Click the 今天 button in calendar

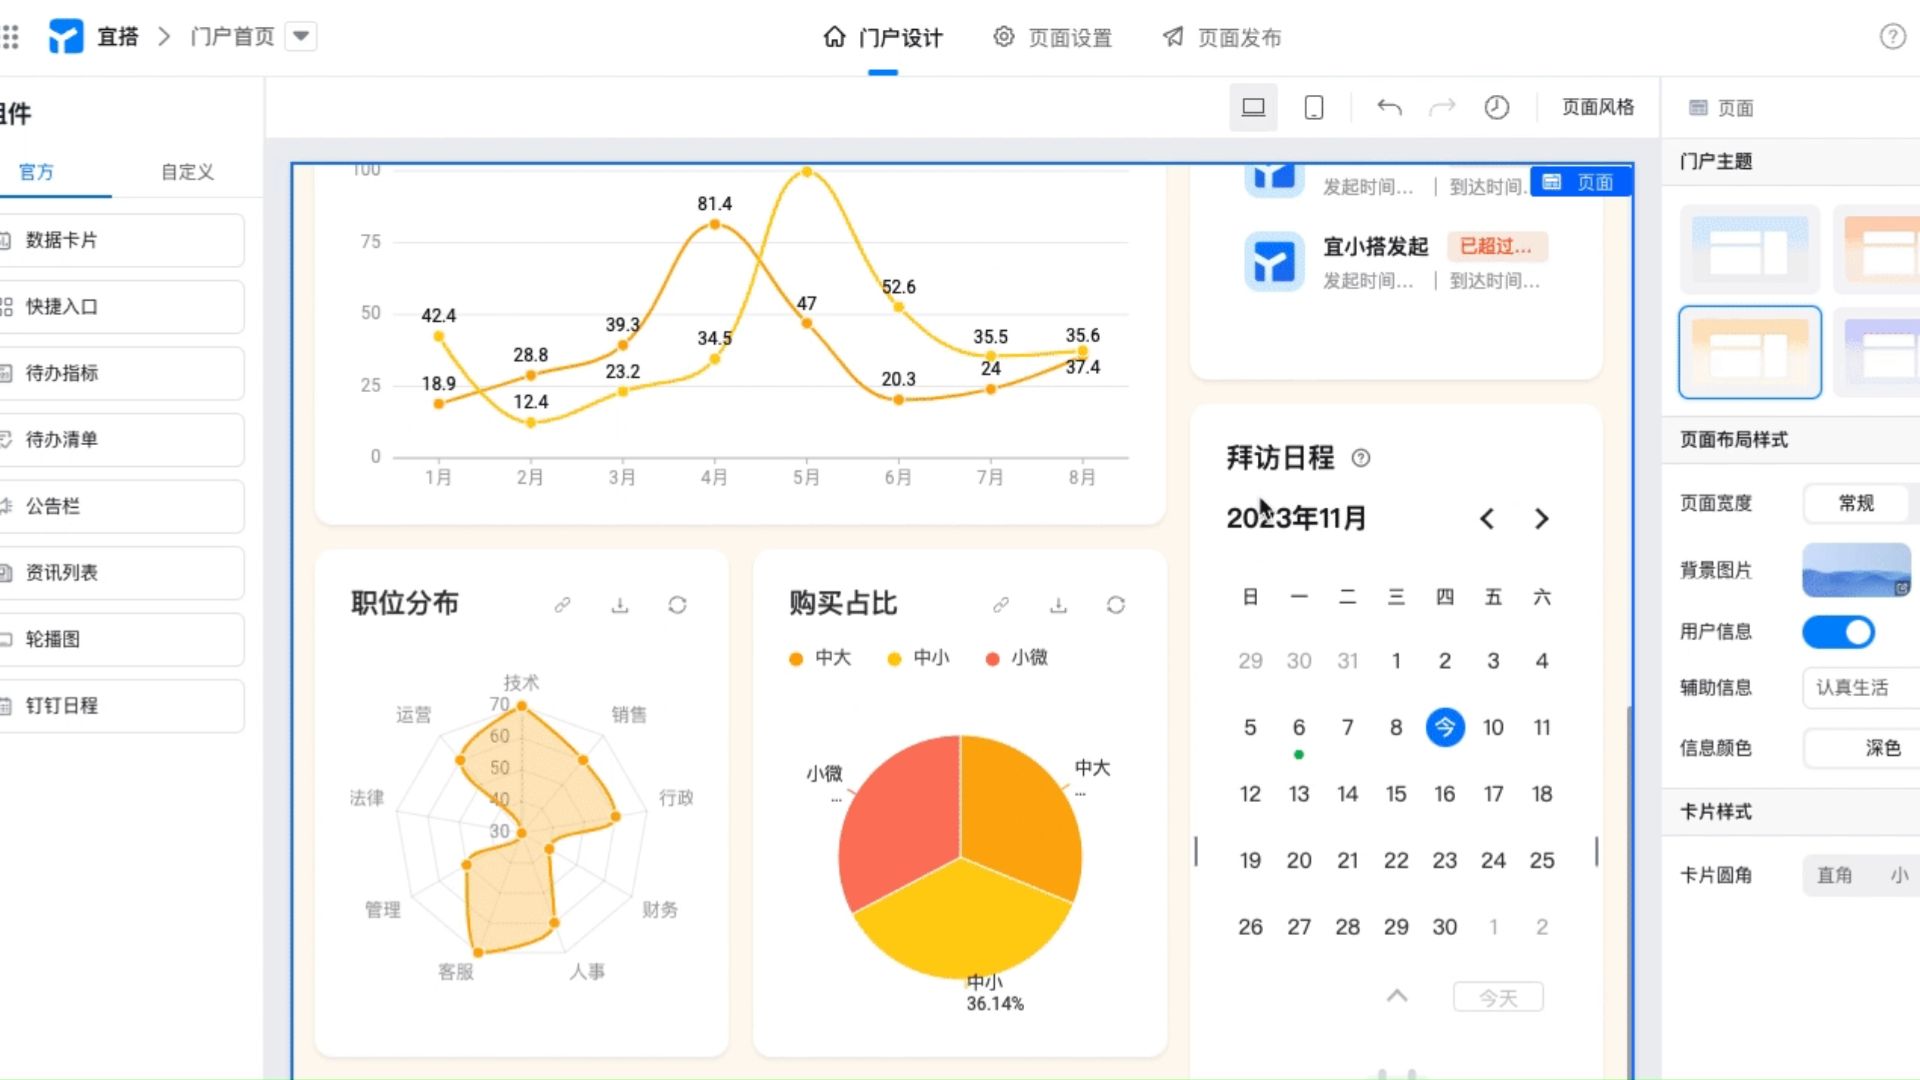(1498, 996)
